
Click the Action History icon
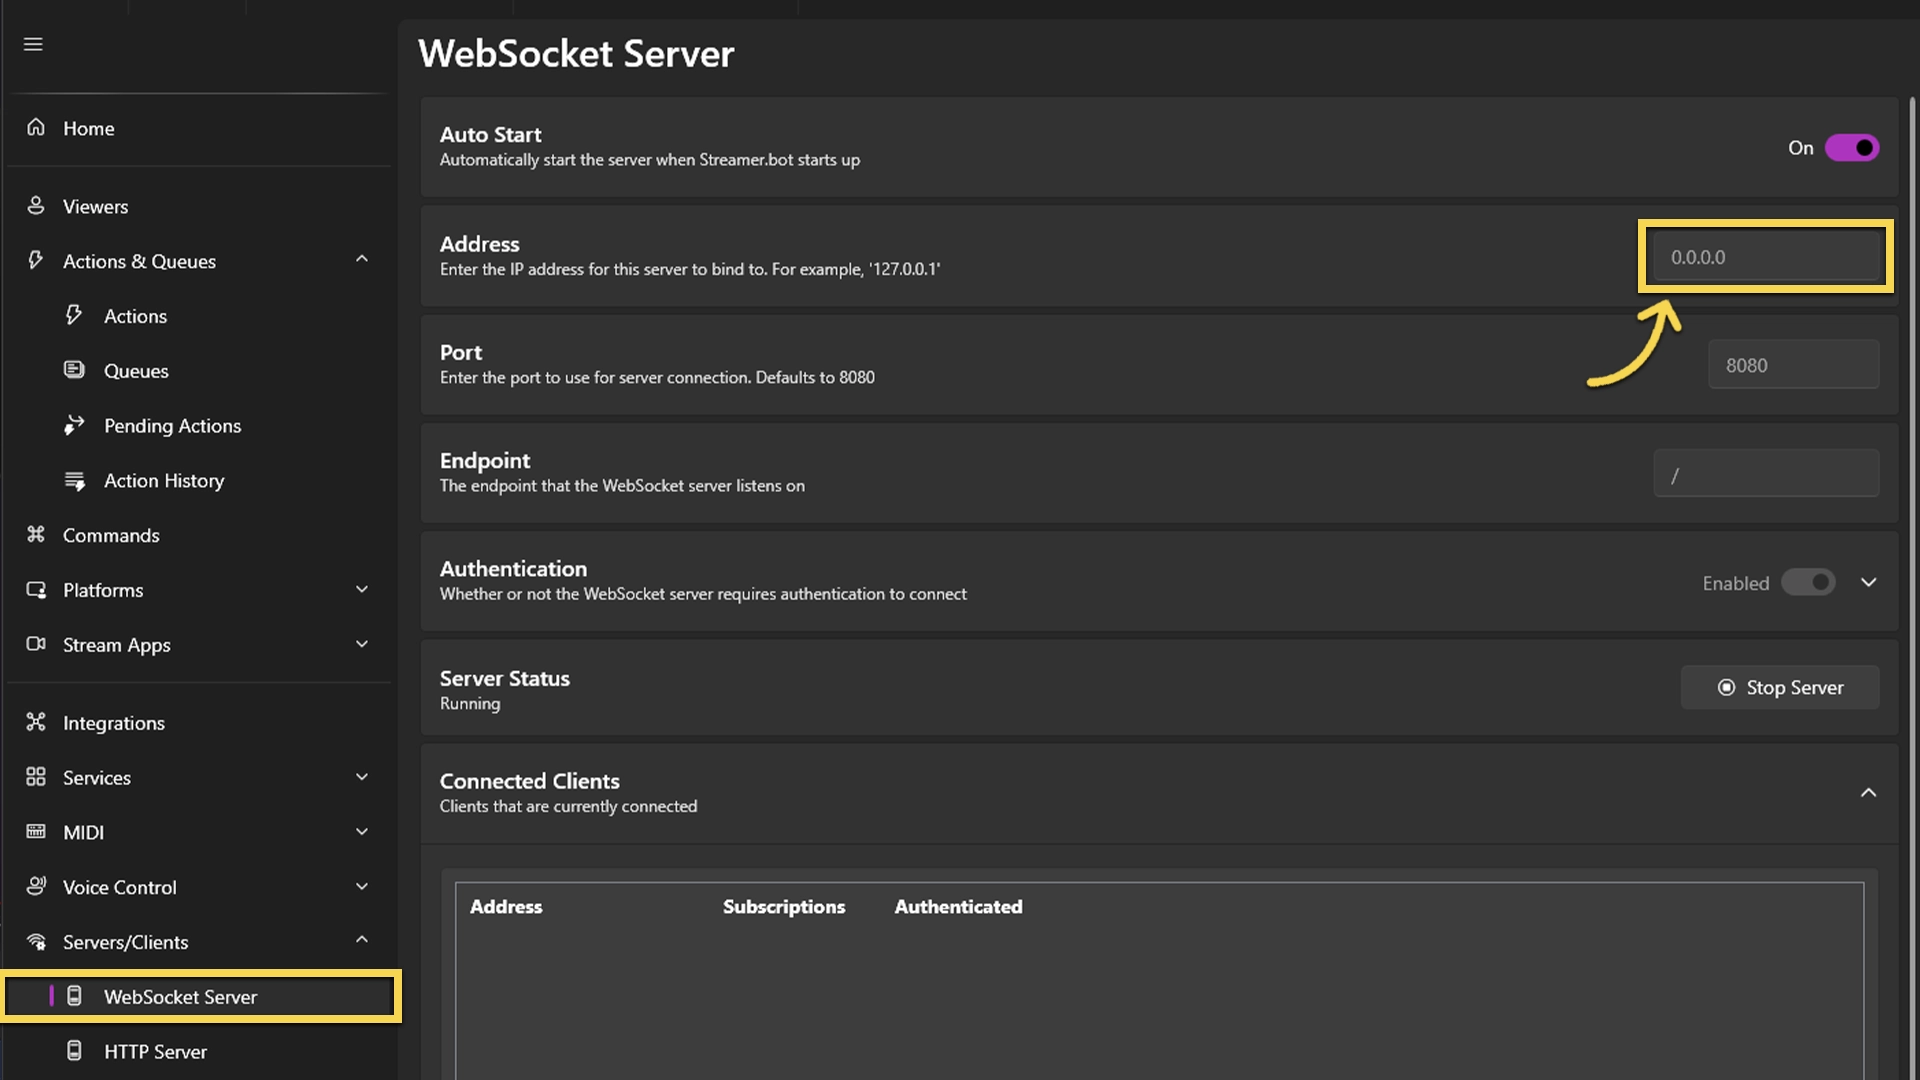coord(74,480)
